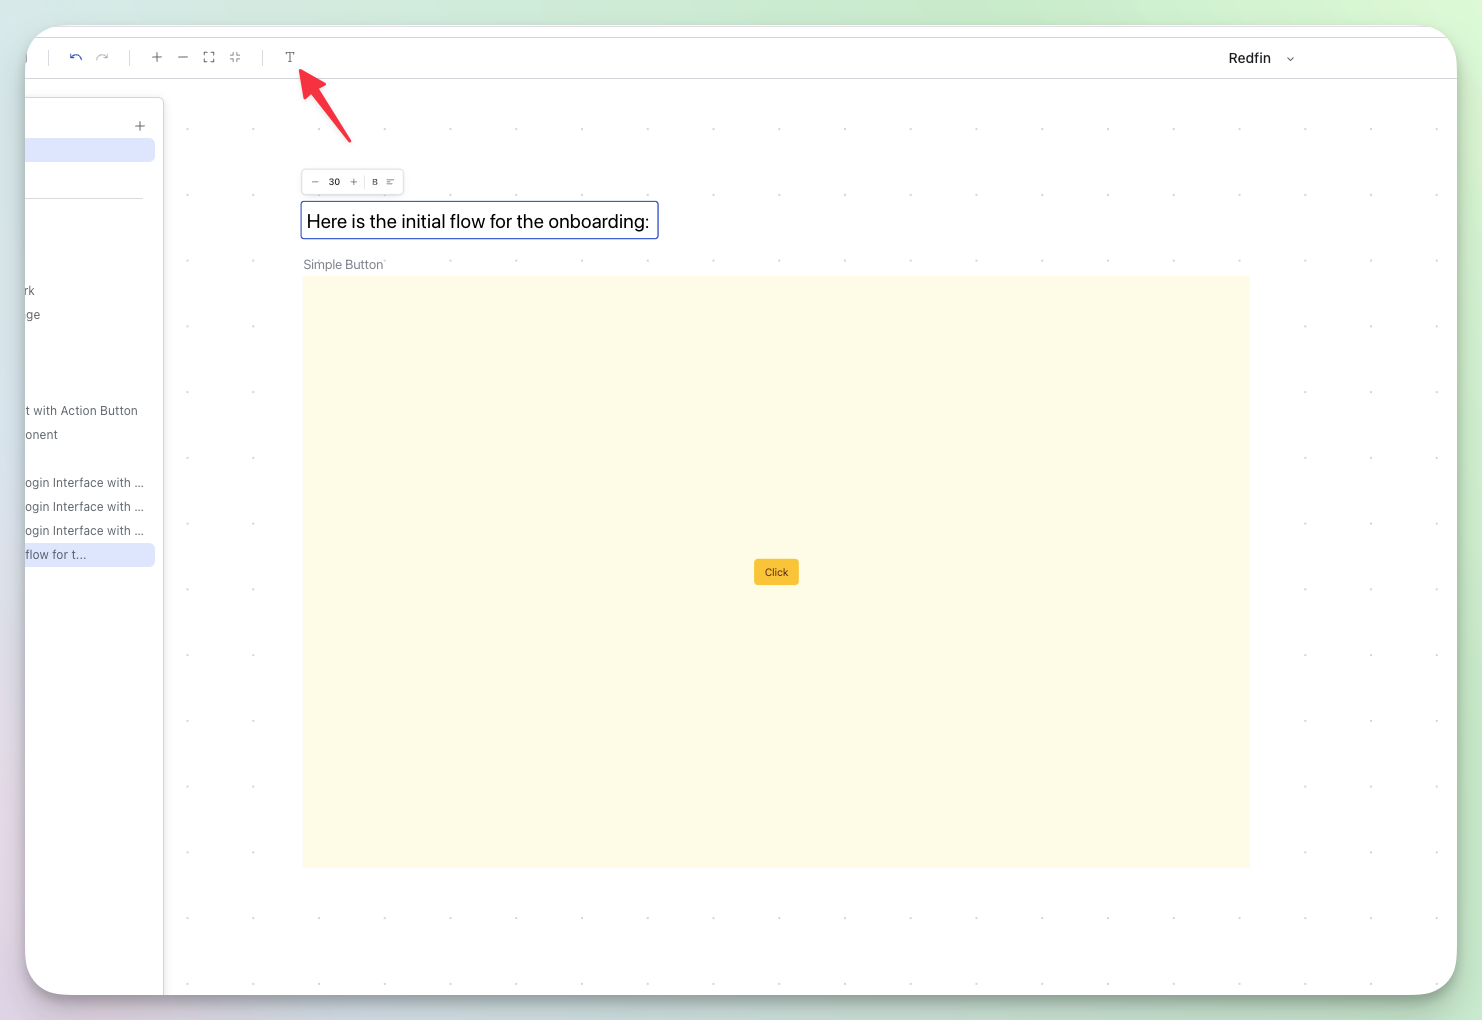This screenshot has height=1020, width=1482.
Task: Zoom in with the plus icon
Action: [157, 57]
